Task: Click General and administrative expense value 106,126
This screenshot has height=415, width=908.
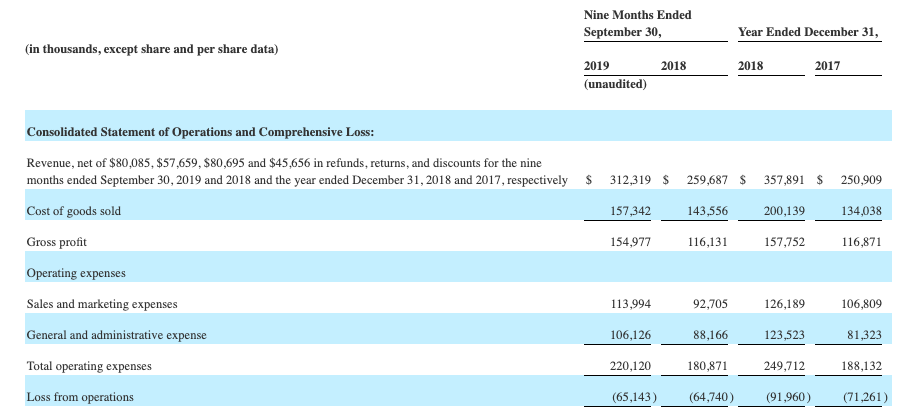Action: tap(630, 335)
